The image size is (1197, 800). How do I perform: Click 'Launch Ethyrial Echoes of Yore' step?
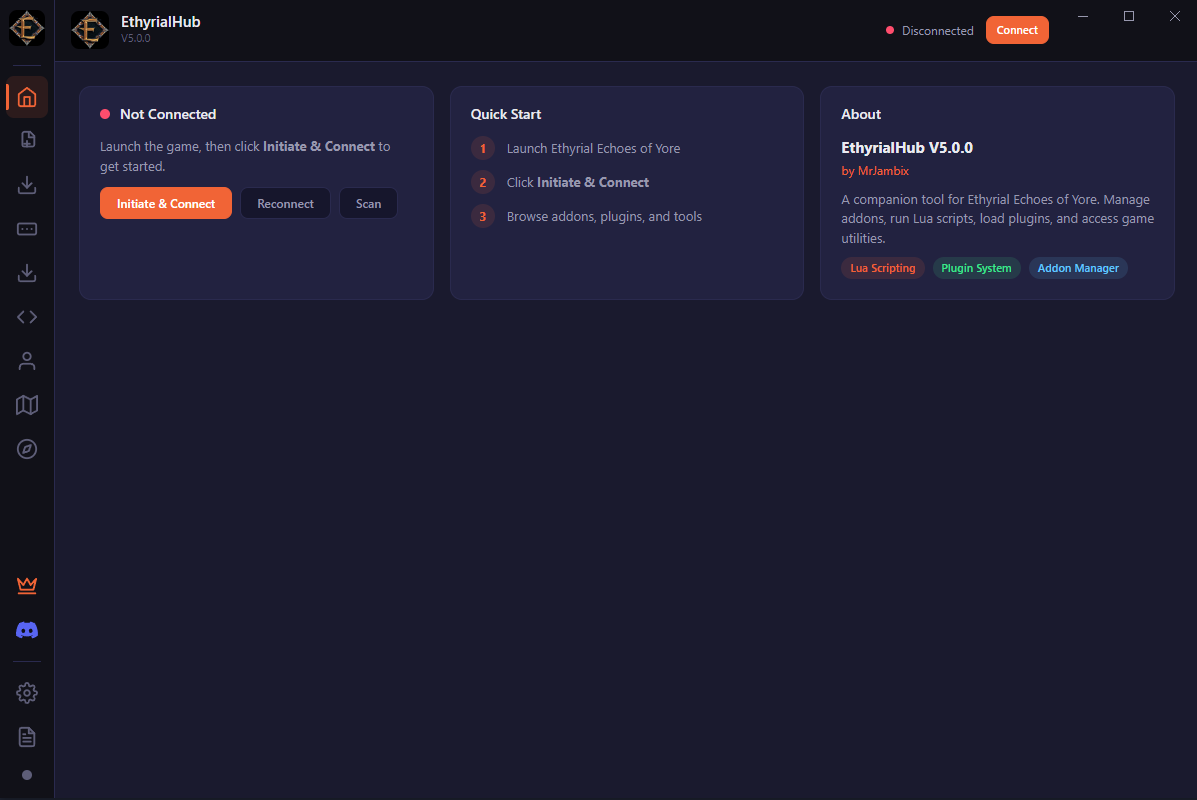coord(593,148)
